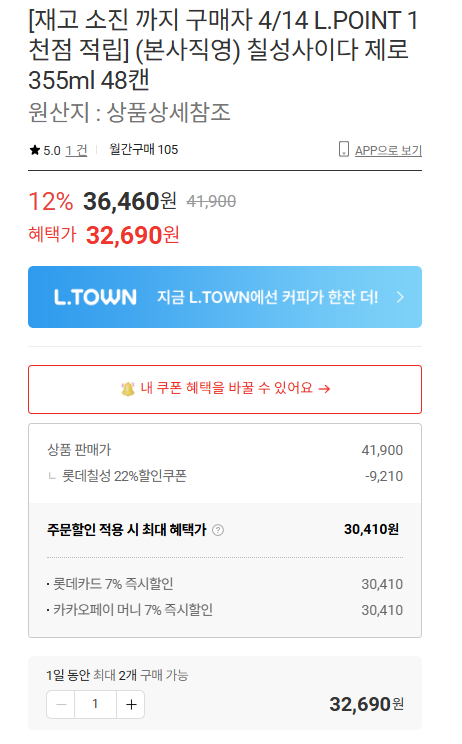Viewport: 462px width, 744px height.
Task: Click the 주문할인 적용 시 최대 혜택가 label
Action: click(x=127, y=529)
